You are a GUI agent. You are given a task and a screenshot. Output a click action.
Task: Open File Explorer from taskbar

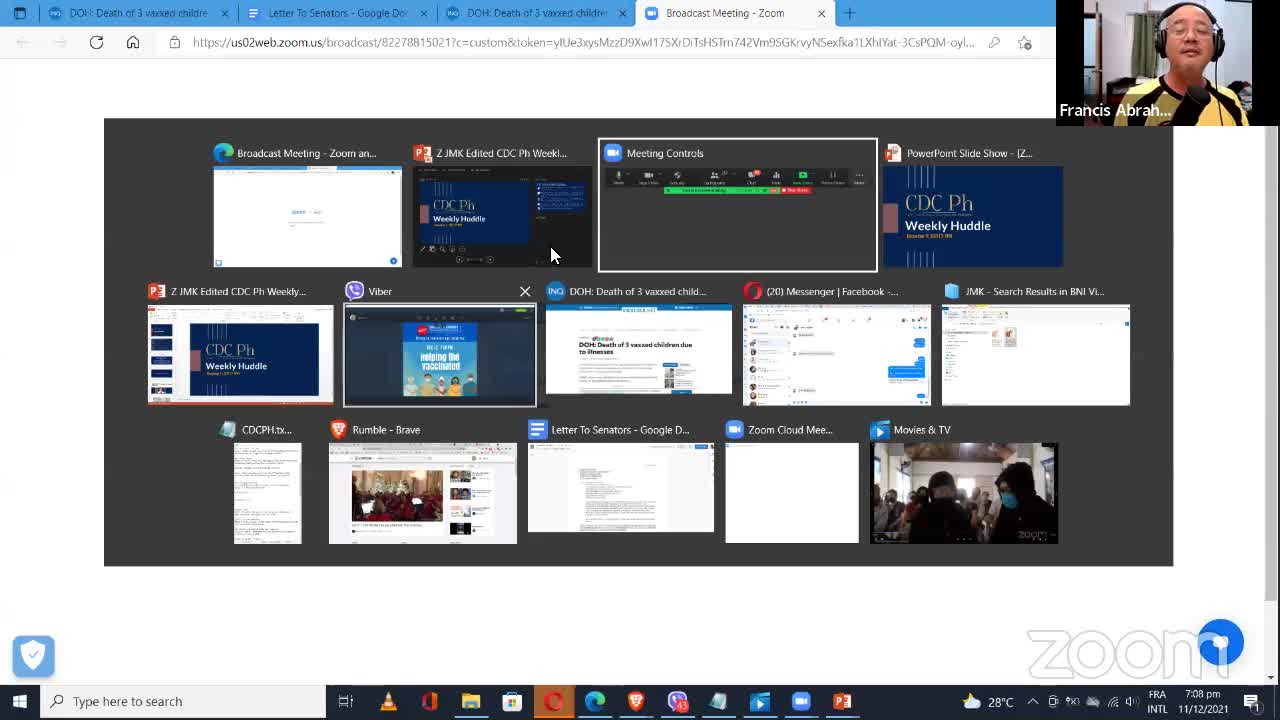[x=471, y=701]
